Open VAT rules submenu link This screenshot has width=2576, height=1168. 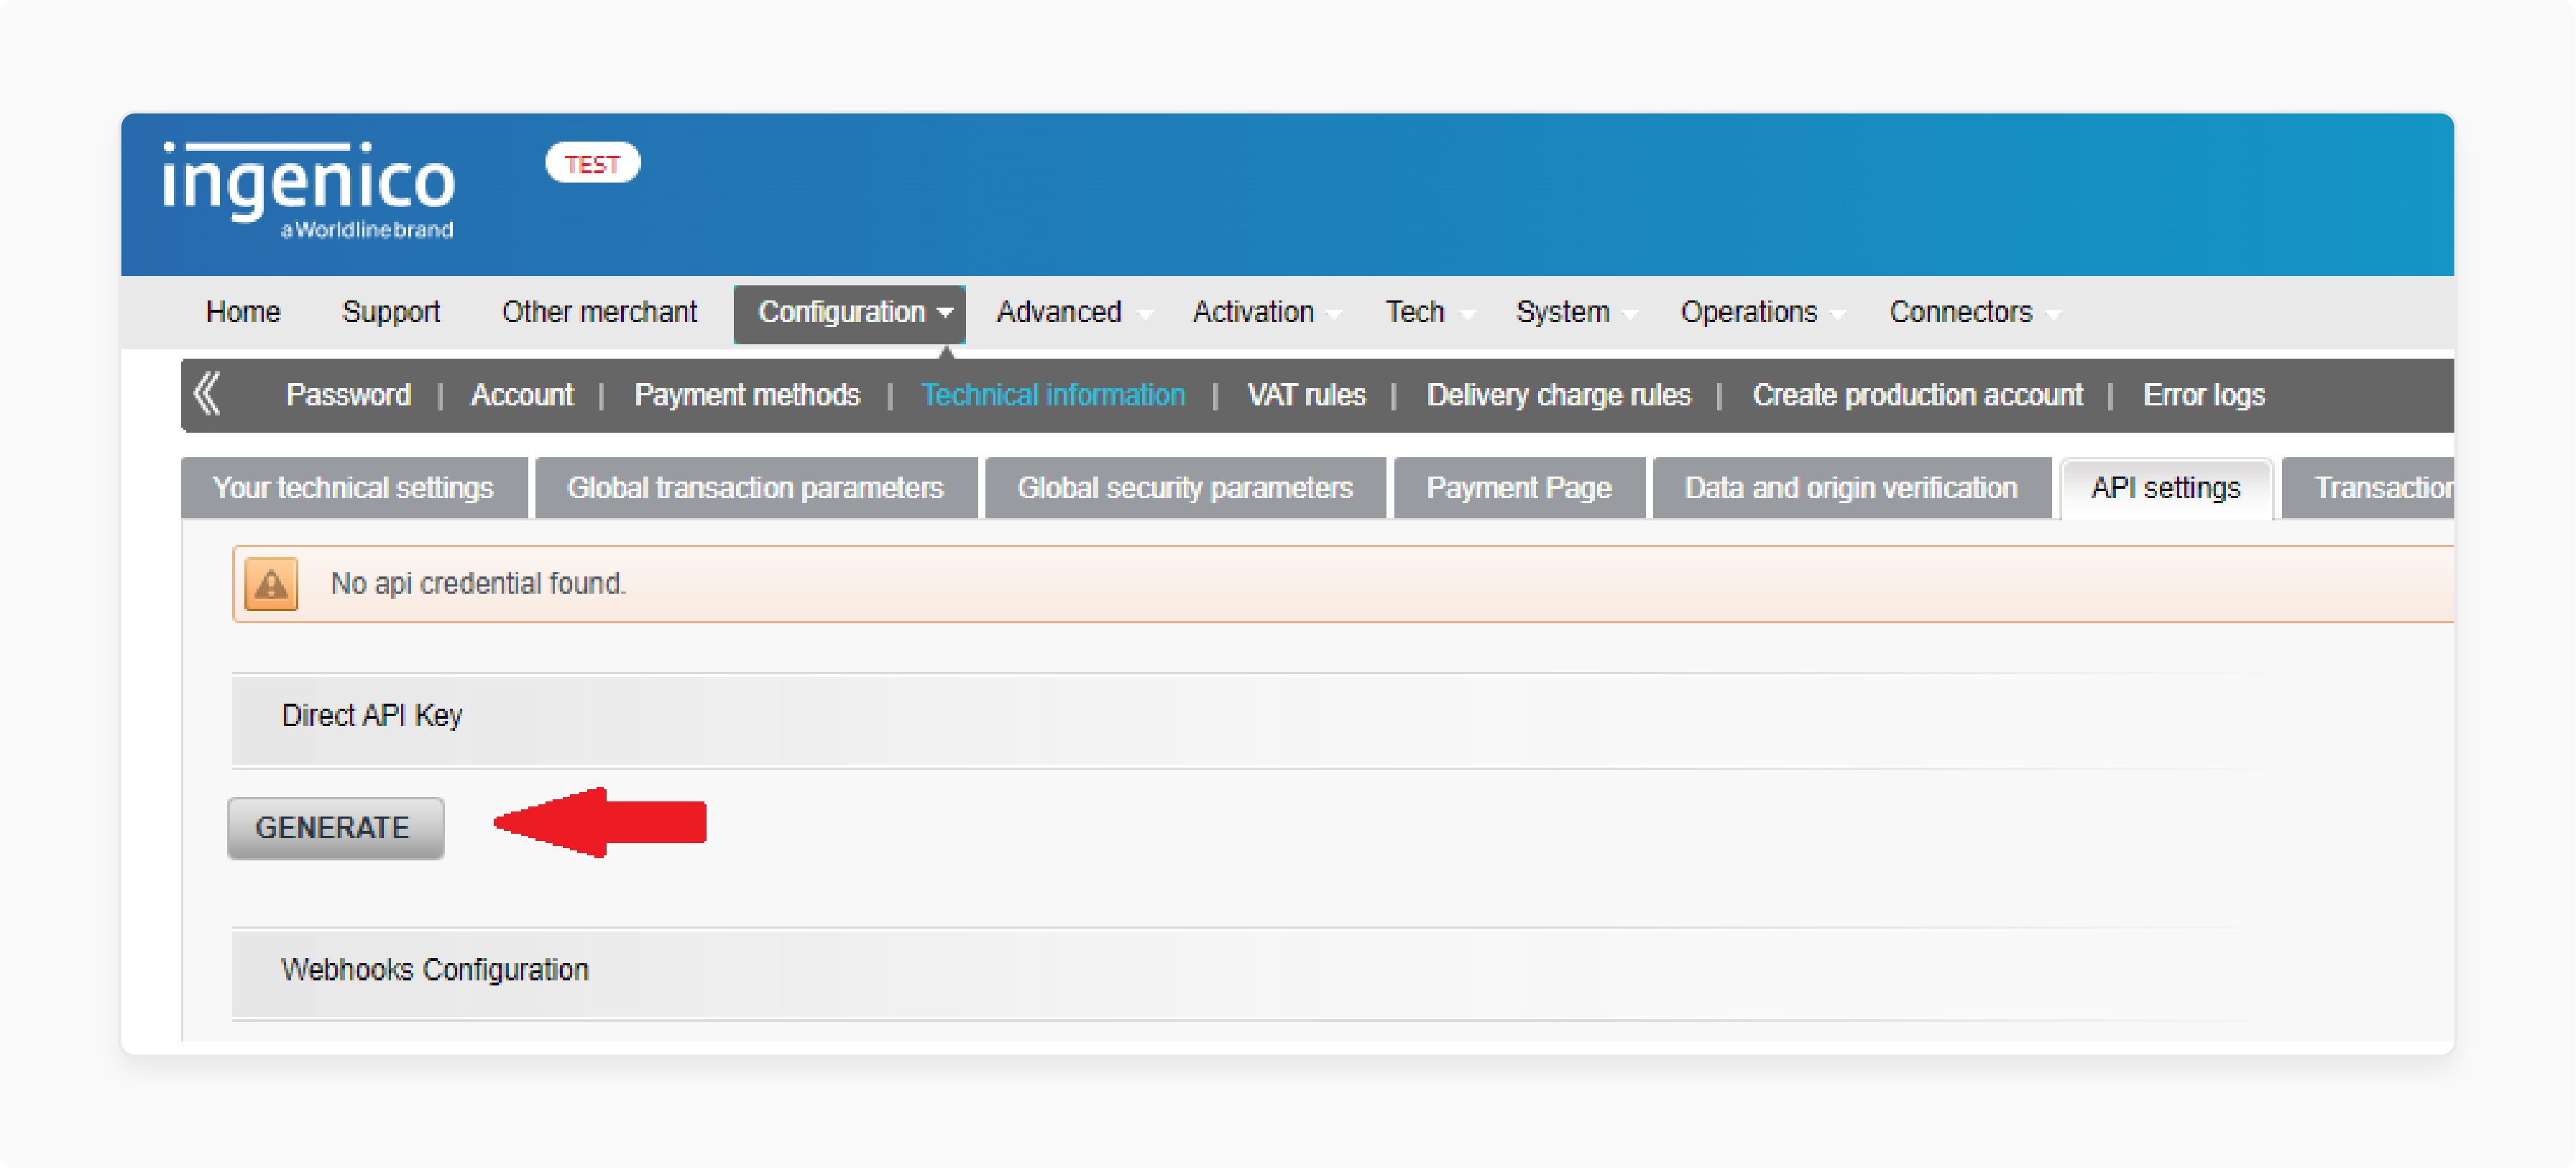click(x=1306, y=395)
